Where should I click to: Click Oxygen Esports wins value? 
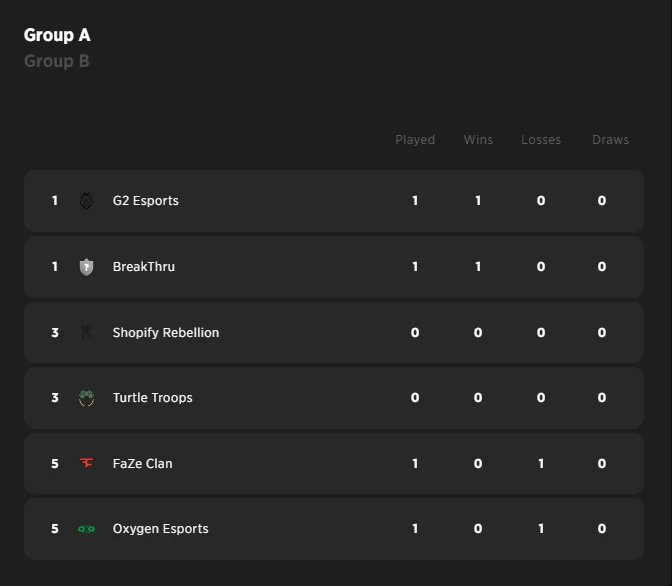(478, 529)
